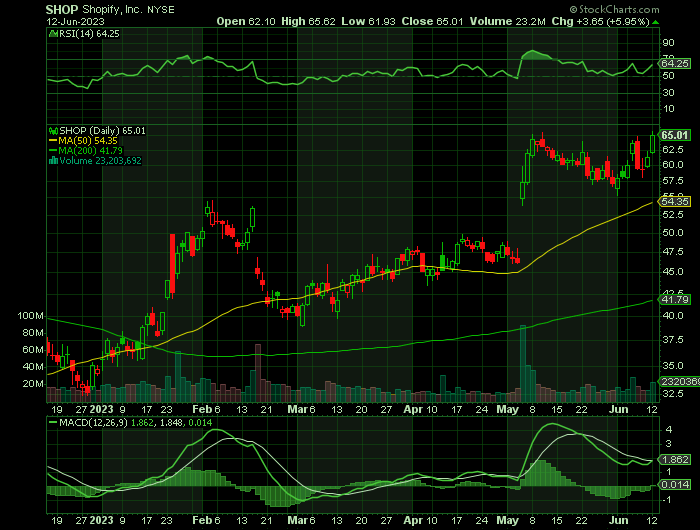Click the Jun label under the MACD panel

[x=619, y=521]
